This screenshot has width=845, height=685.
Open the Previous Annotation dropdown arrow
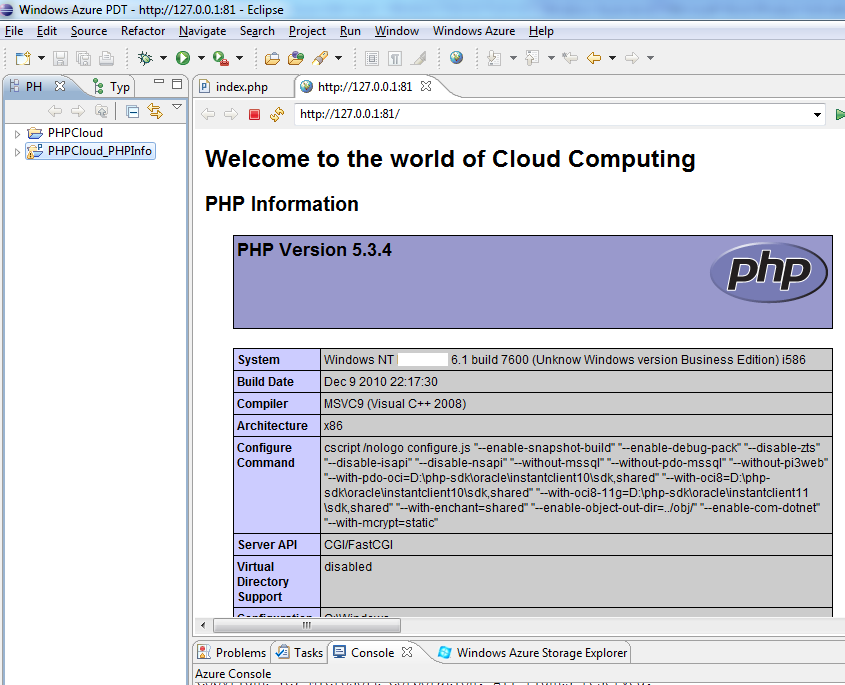[x=551, y=58]
